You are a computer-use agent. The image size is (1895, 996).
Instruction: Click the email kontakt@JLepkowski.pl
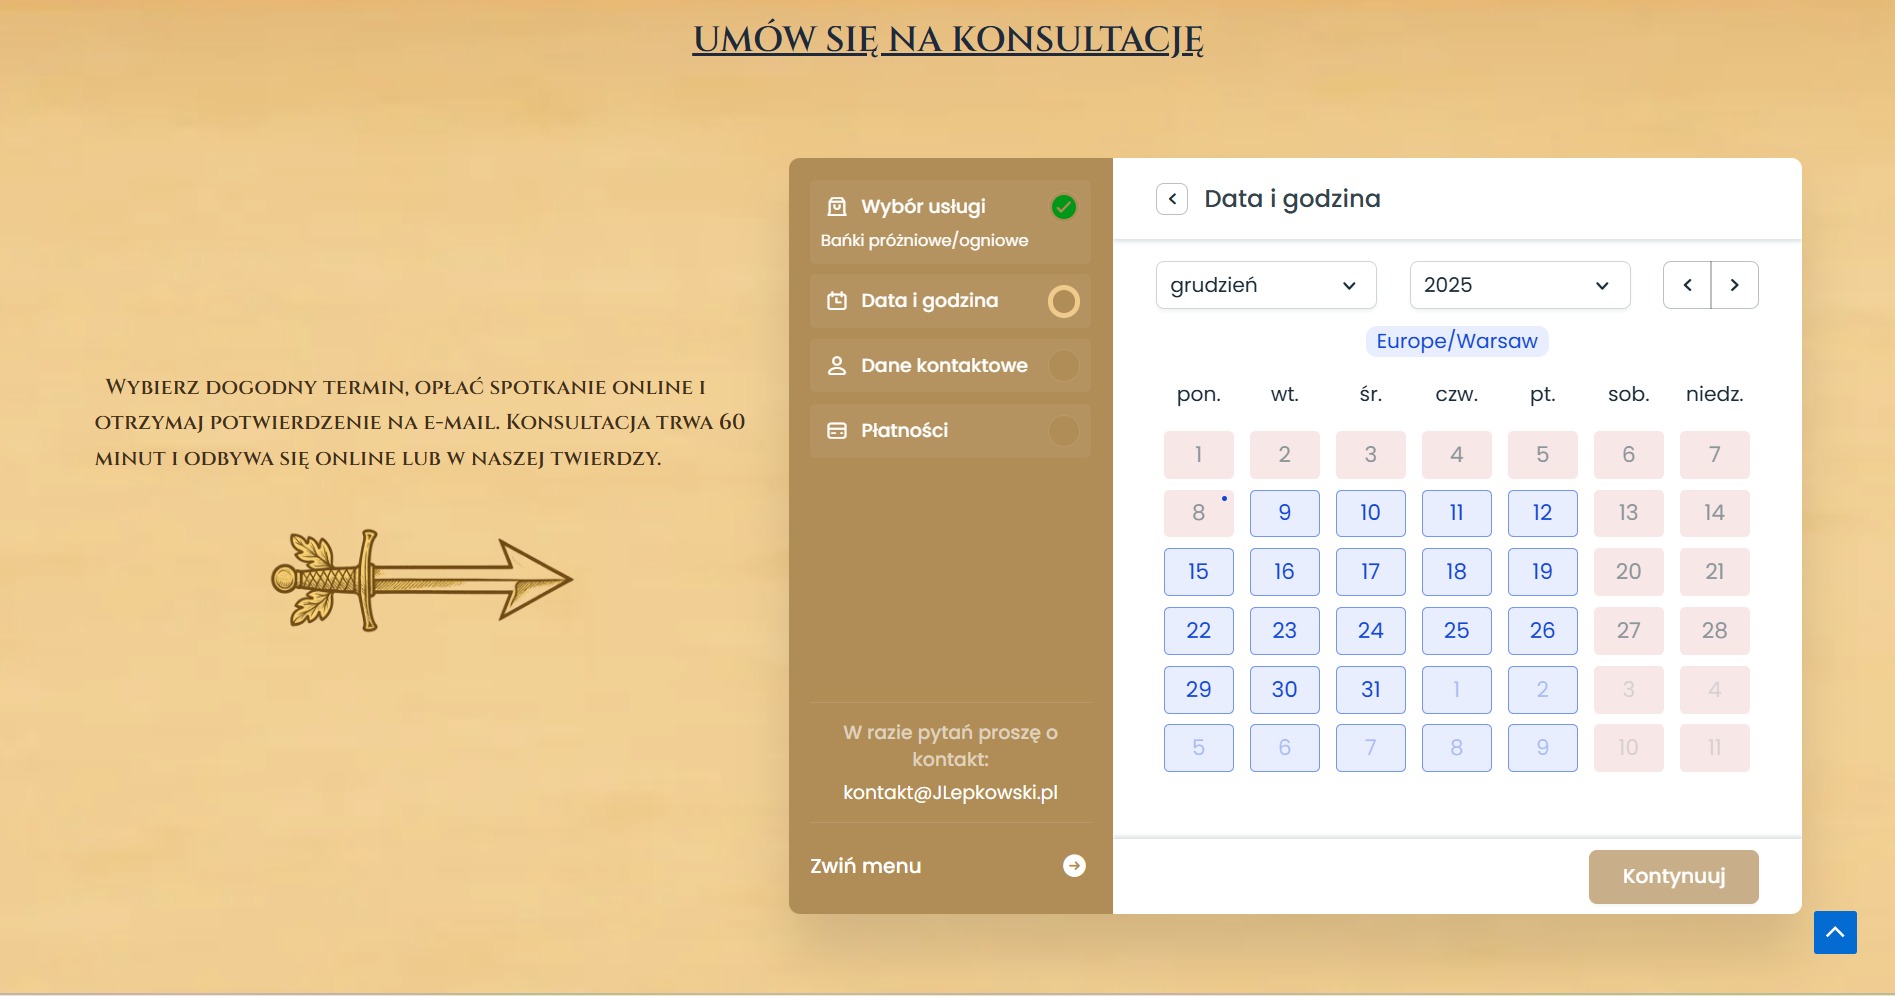[x=950, y=792]
